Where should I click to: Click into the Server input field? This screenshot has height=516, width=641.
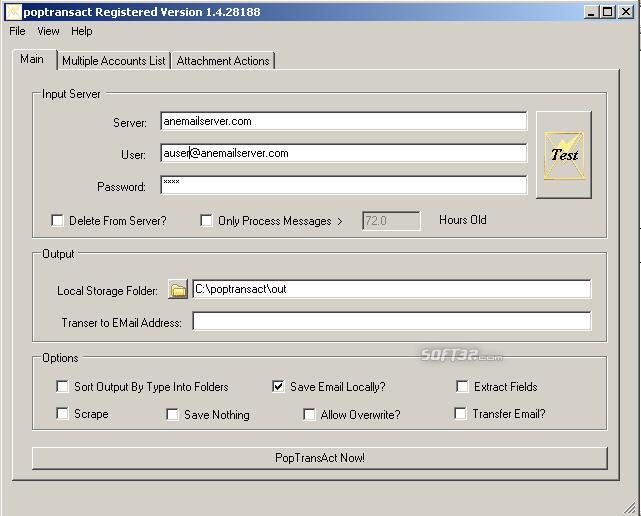344,121
